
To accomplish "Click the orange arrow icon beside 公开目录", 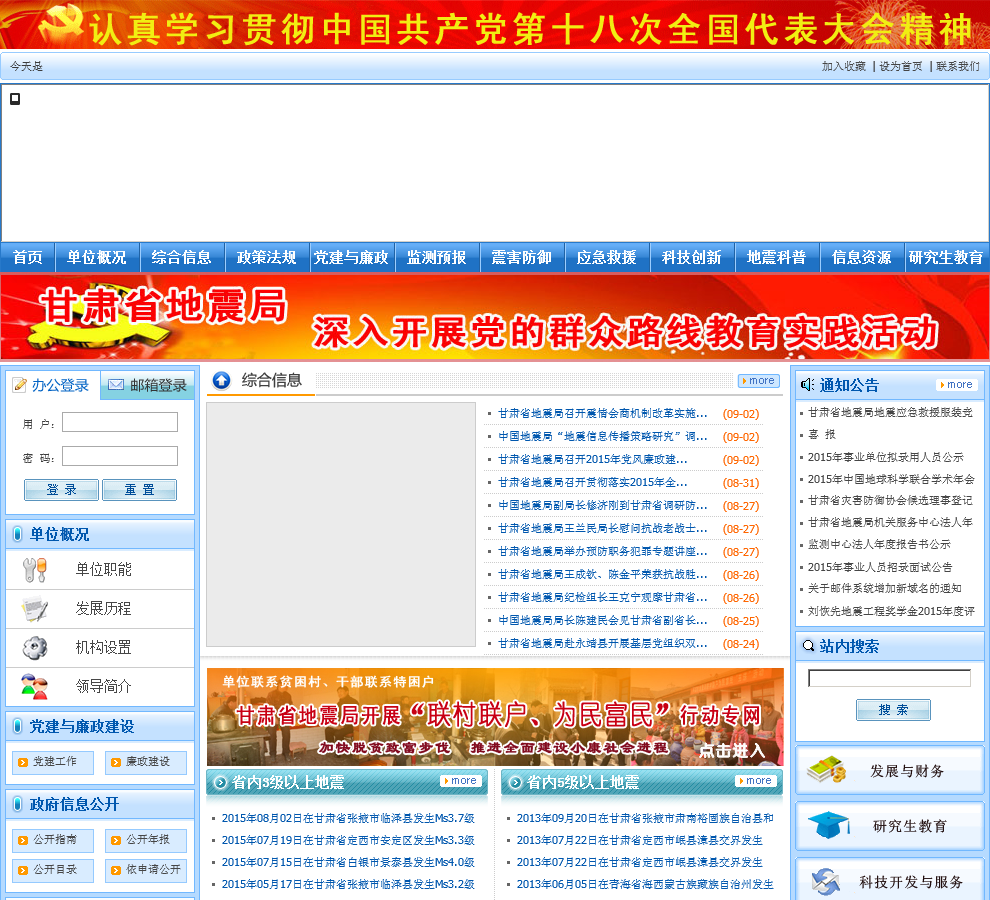I will point(23,870).
